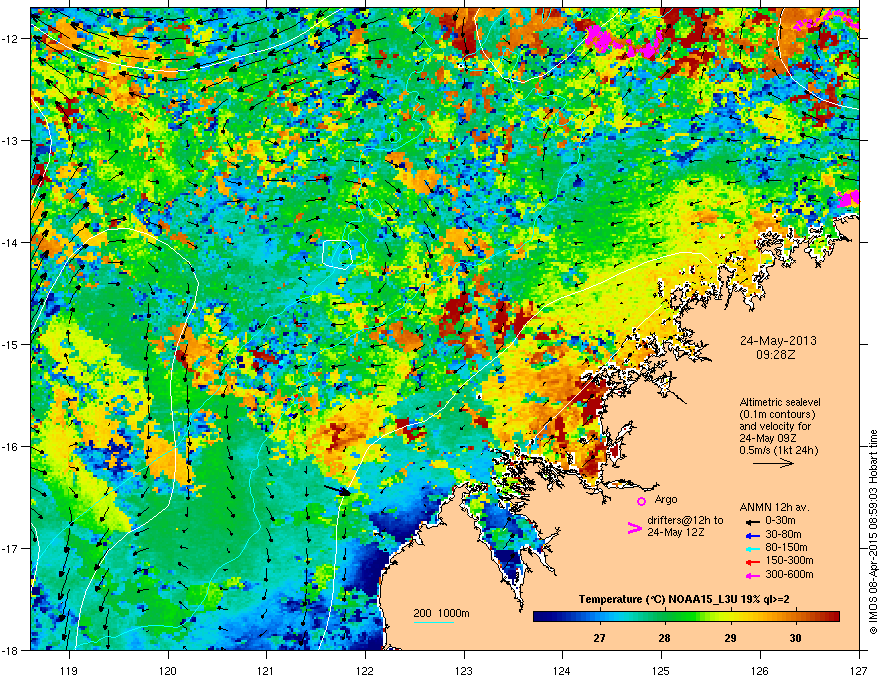Click the '80-150m' depth label

[x=786, y=547]
